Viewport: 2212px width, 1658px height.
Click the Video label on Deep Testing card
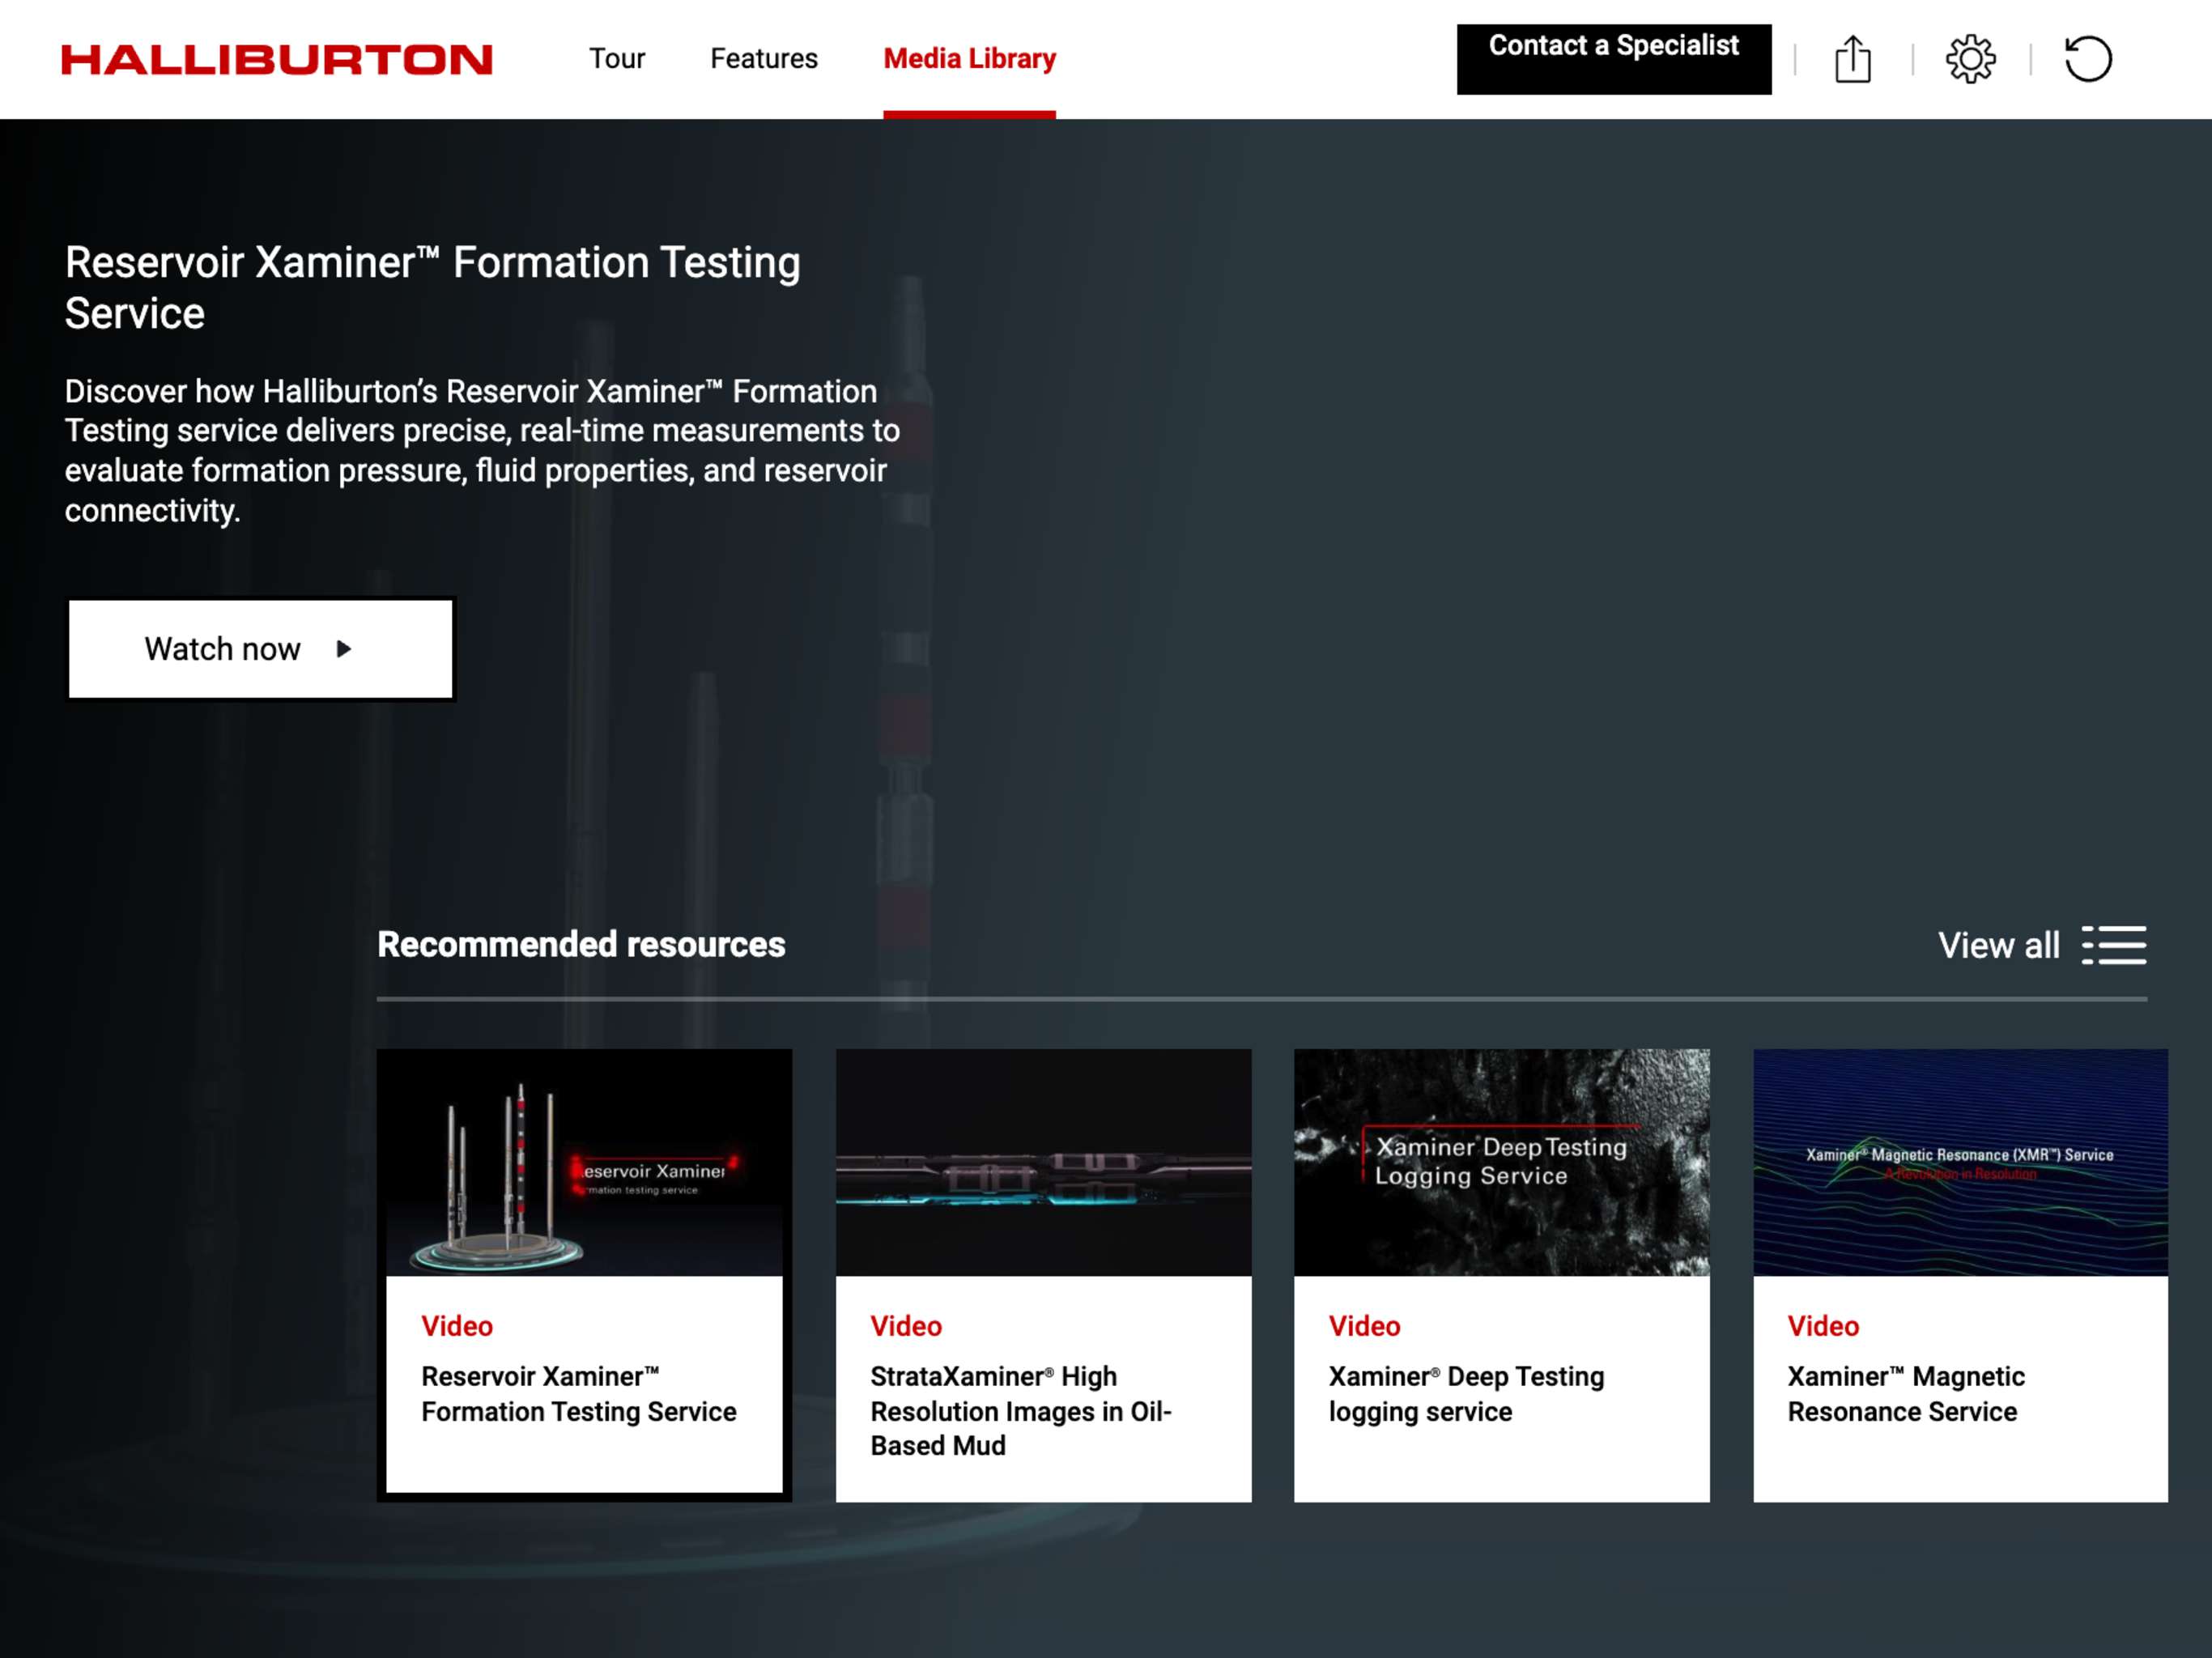[1364, 1326]
